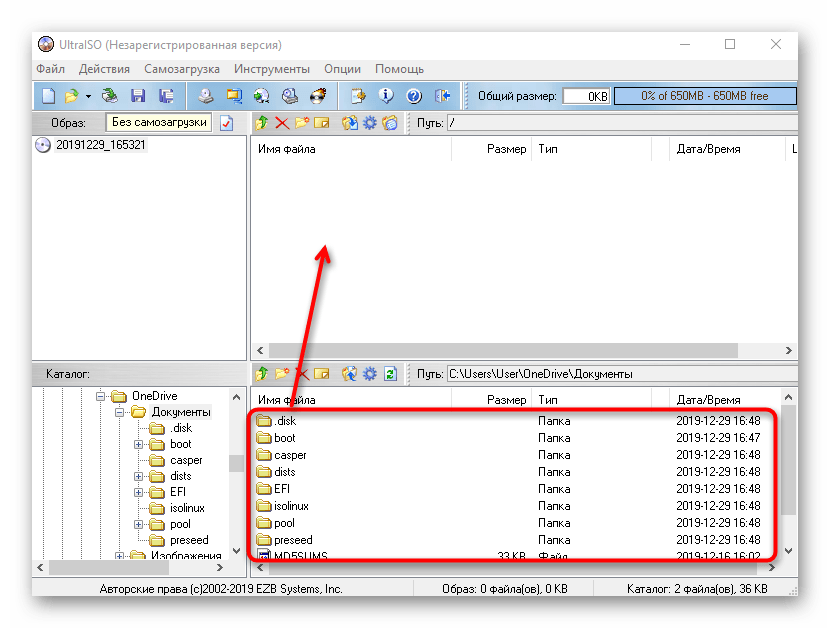Image resolution: width=830 pixels, height=628 pixels.
Task: Click the blue Info icon in main toolbar
Action: point(387,97)
